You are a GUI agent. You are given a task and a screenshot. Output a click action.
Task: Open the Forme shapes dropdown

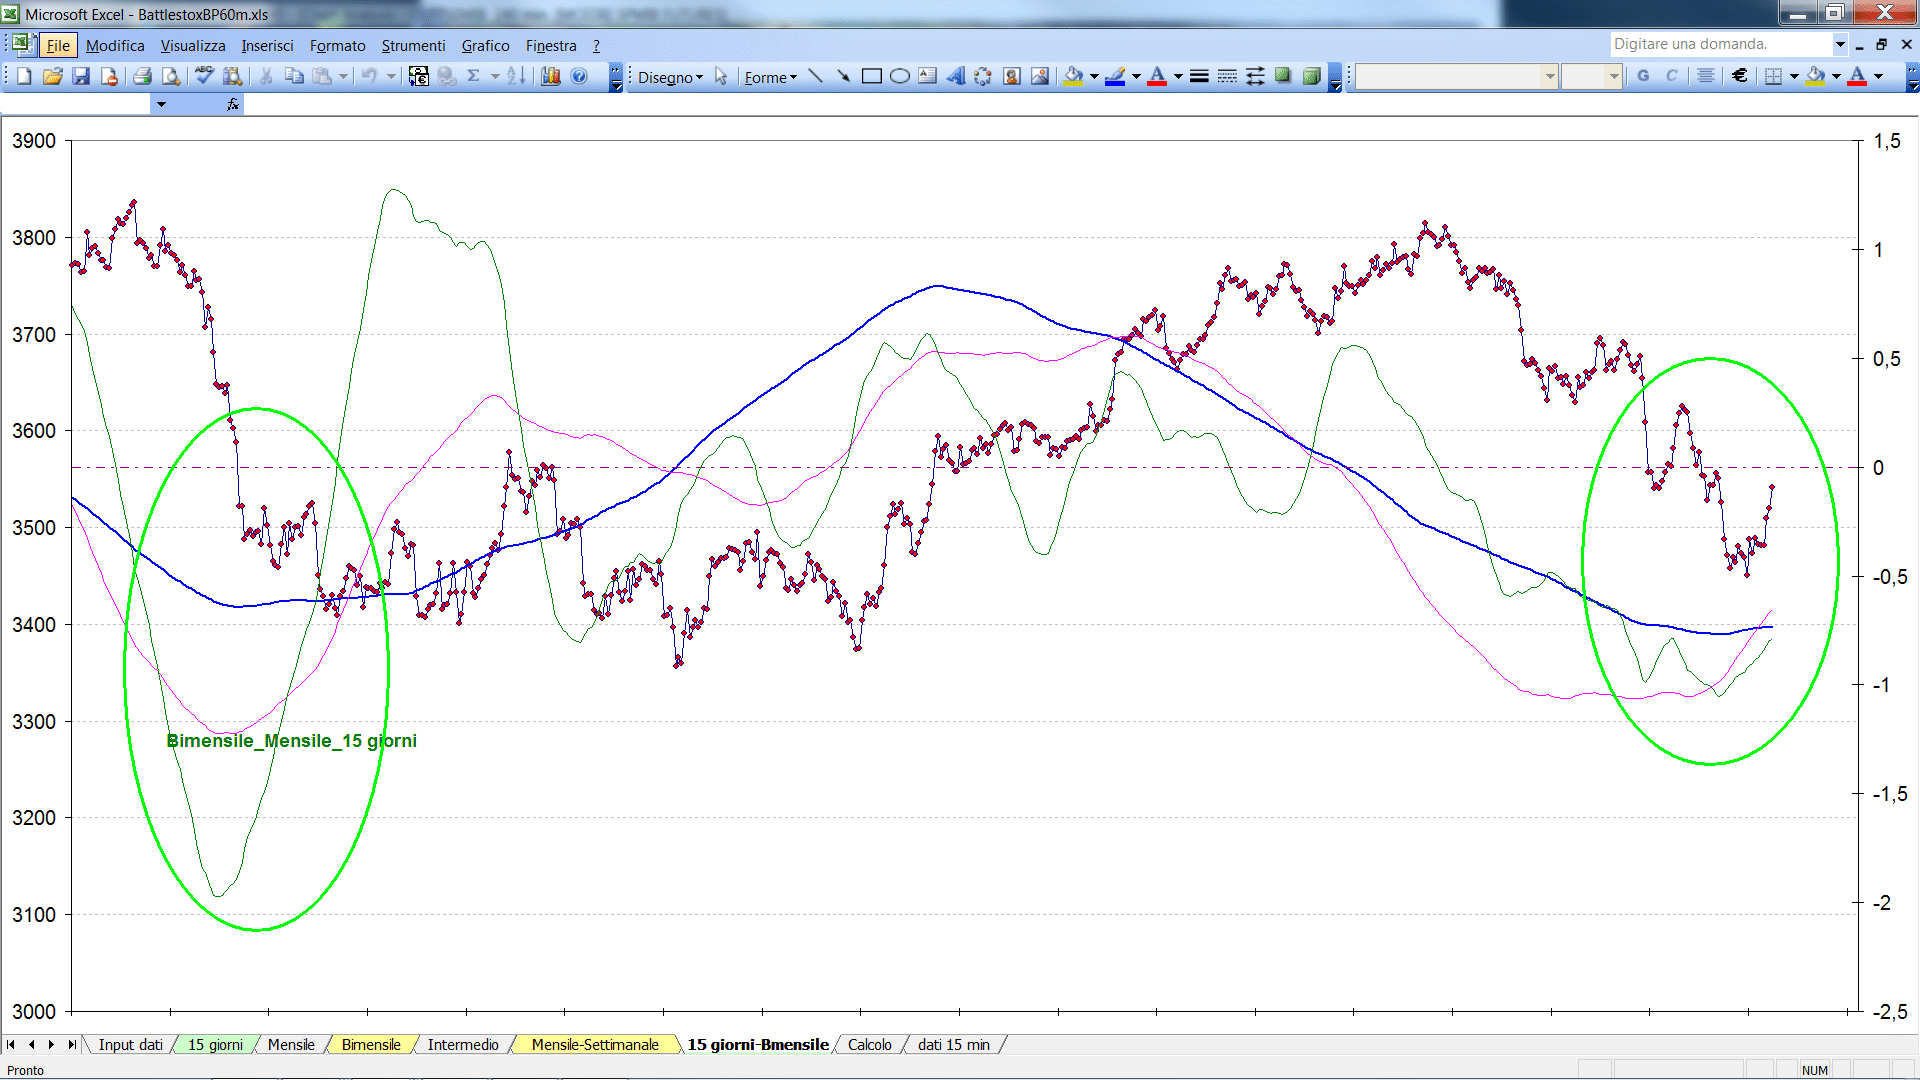click(x=770, y=77)
